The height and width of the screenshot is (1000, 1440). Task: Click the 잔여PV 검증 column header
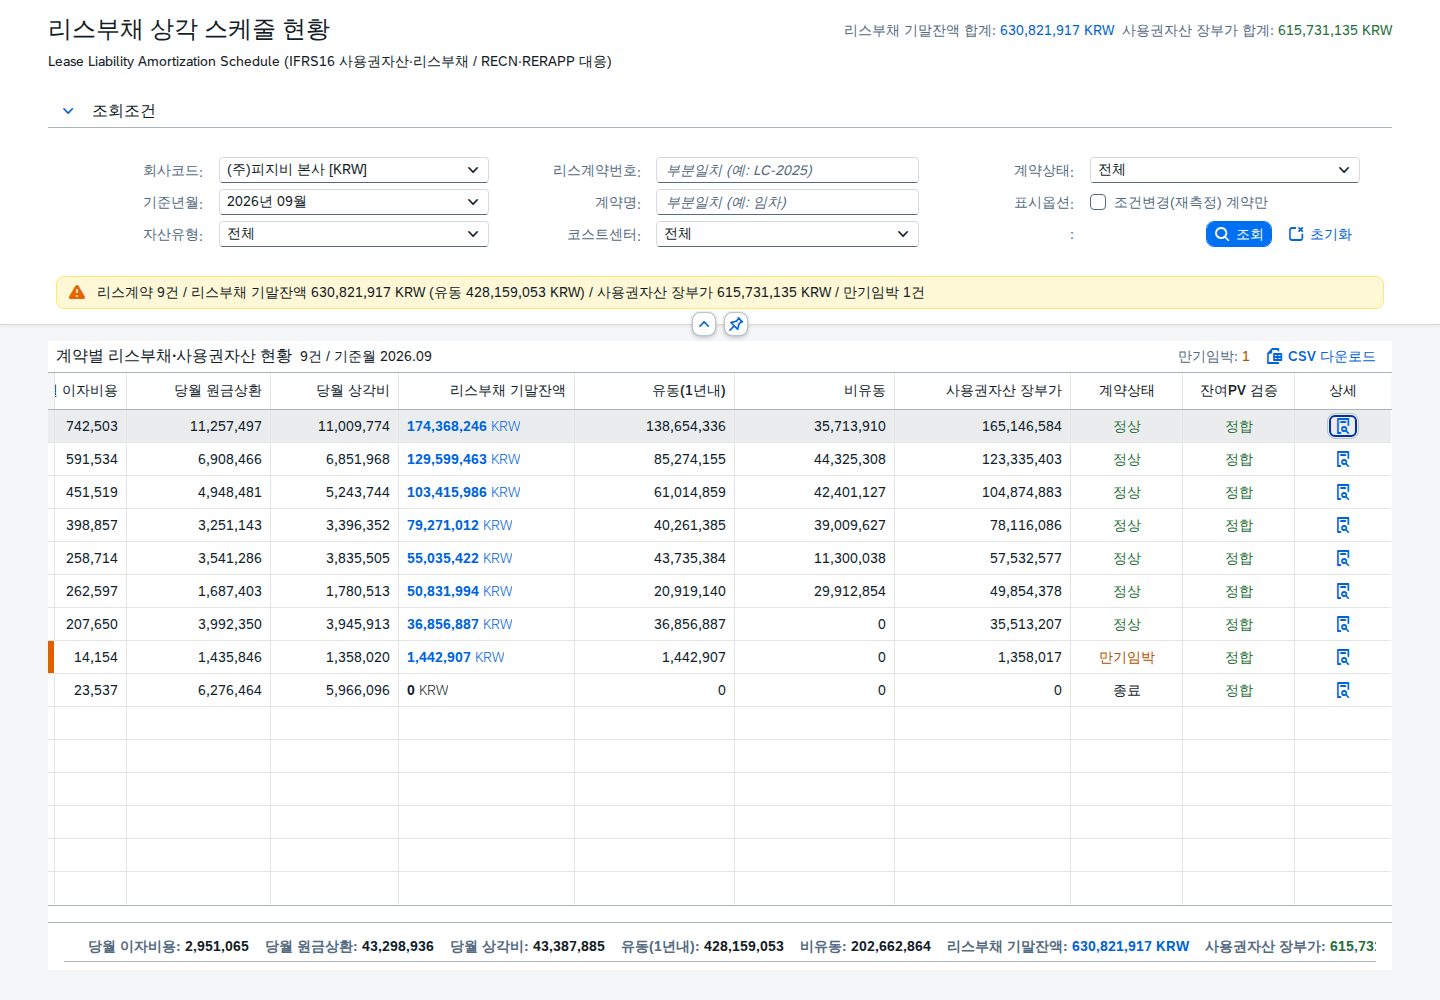(1238, 391)
